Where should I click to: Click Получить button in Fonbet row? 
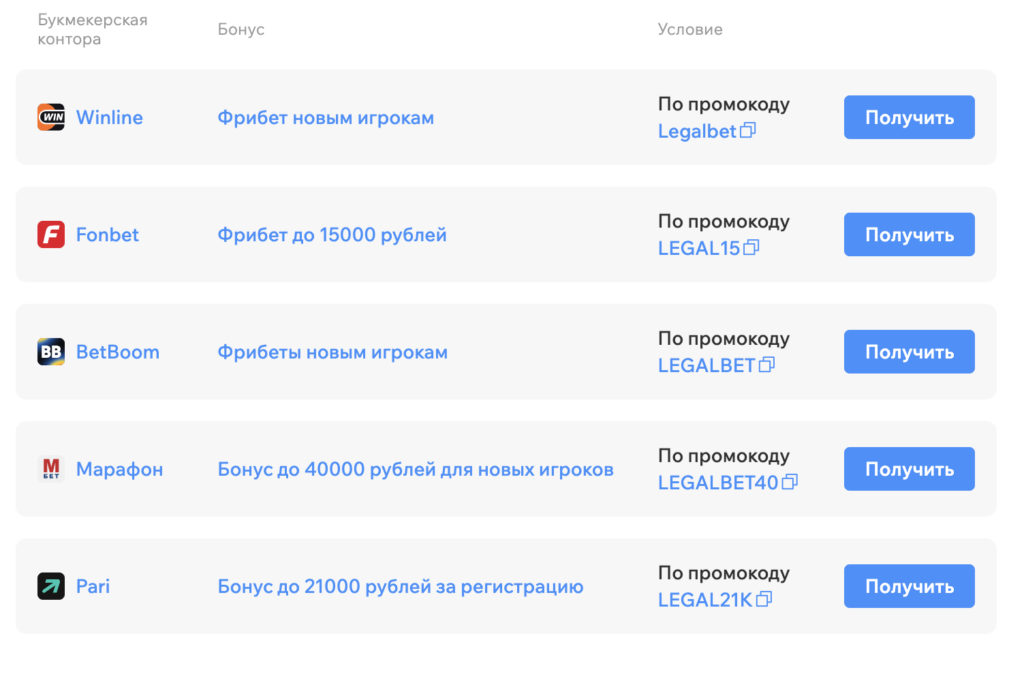pos(909,234)
